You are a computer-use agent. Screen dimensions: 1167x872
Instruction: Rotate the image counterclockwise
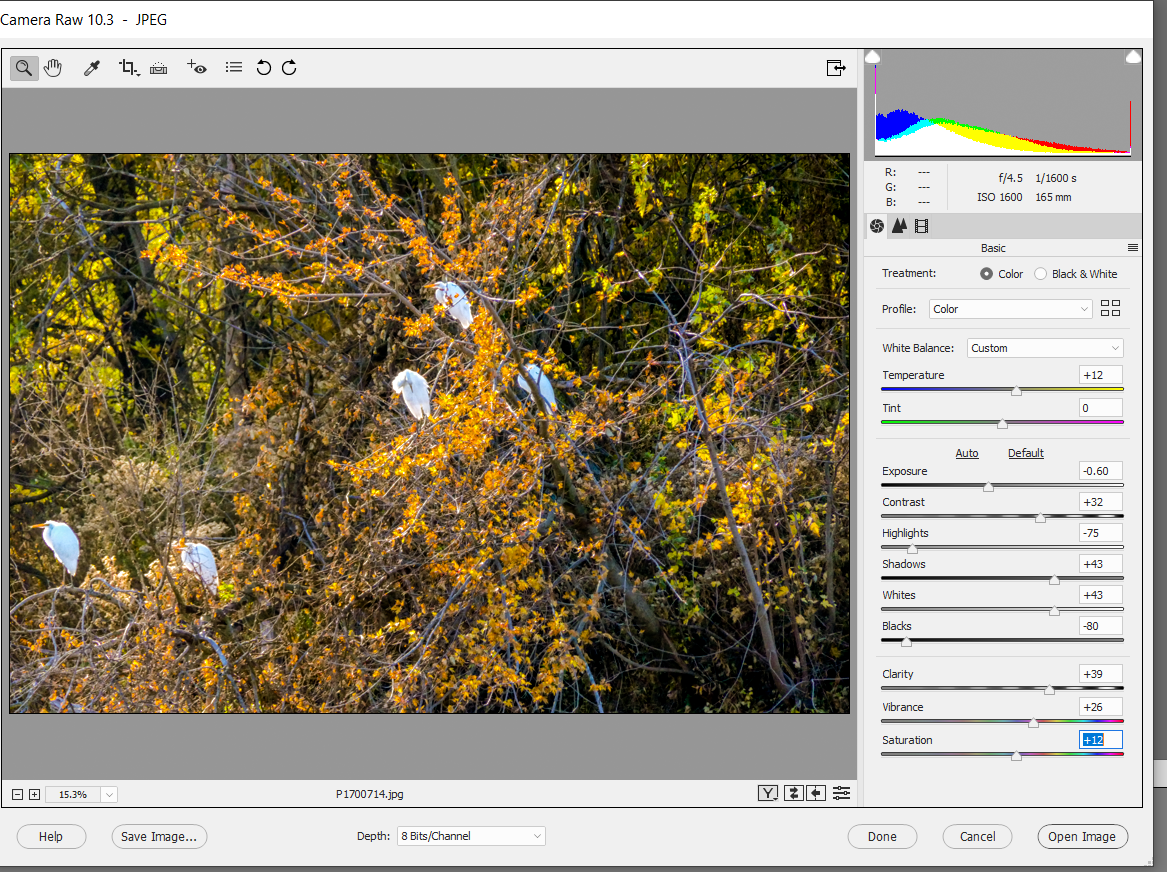click(x=262, y=68)
